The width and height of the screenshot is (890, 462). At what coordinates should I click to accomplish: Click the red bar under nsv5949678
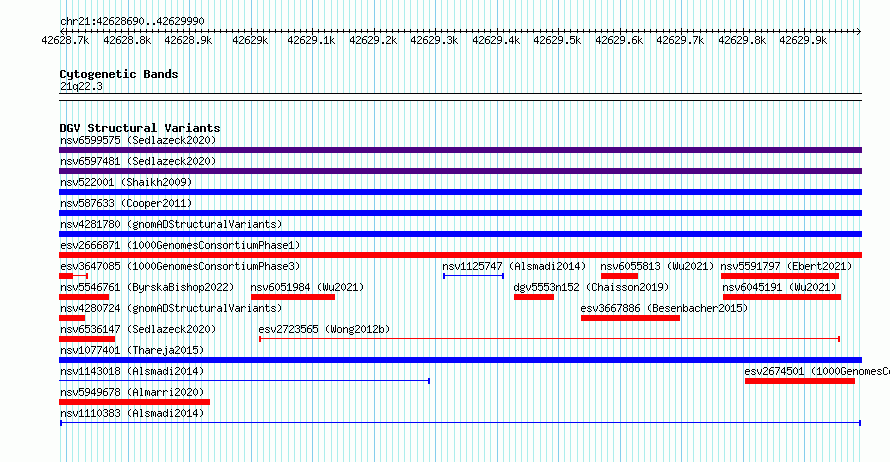[x=135, y=402]
